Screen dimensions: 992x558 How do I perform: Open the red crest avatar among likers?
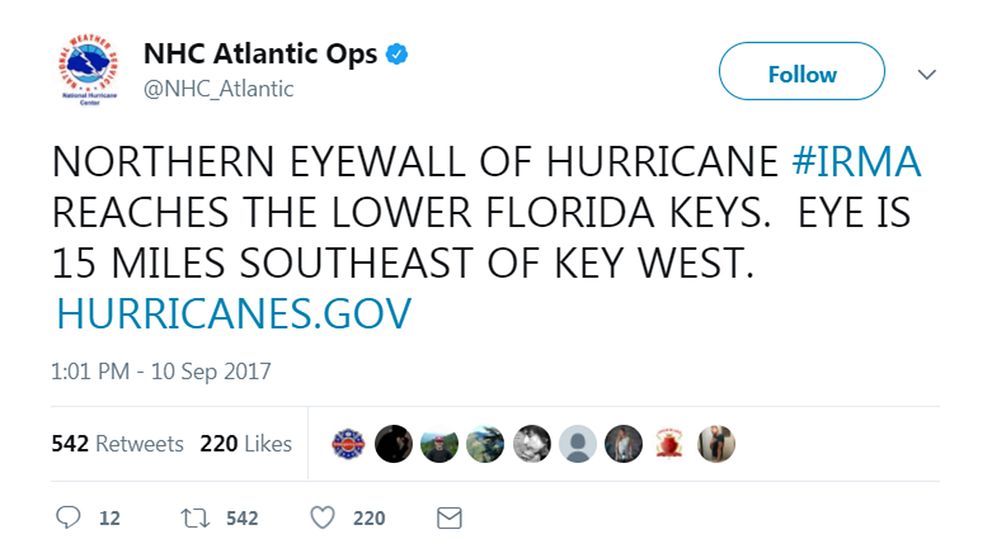tap(669, 443)
